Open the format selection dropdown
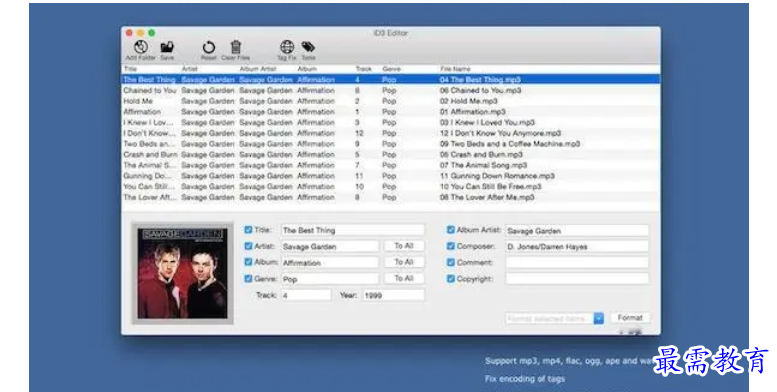 (599, 318)
